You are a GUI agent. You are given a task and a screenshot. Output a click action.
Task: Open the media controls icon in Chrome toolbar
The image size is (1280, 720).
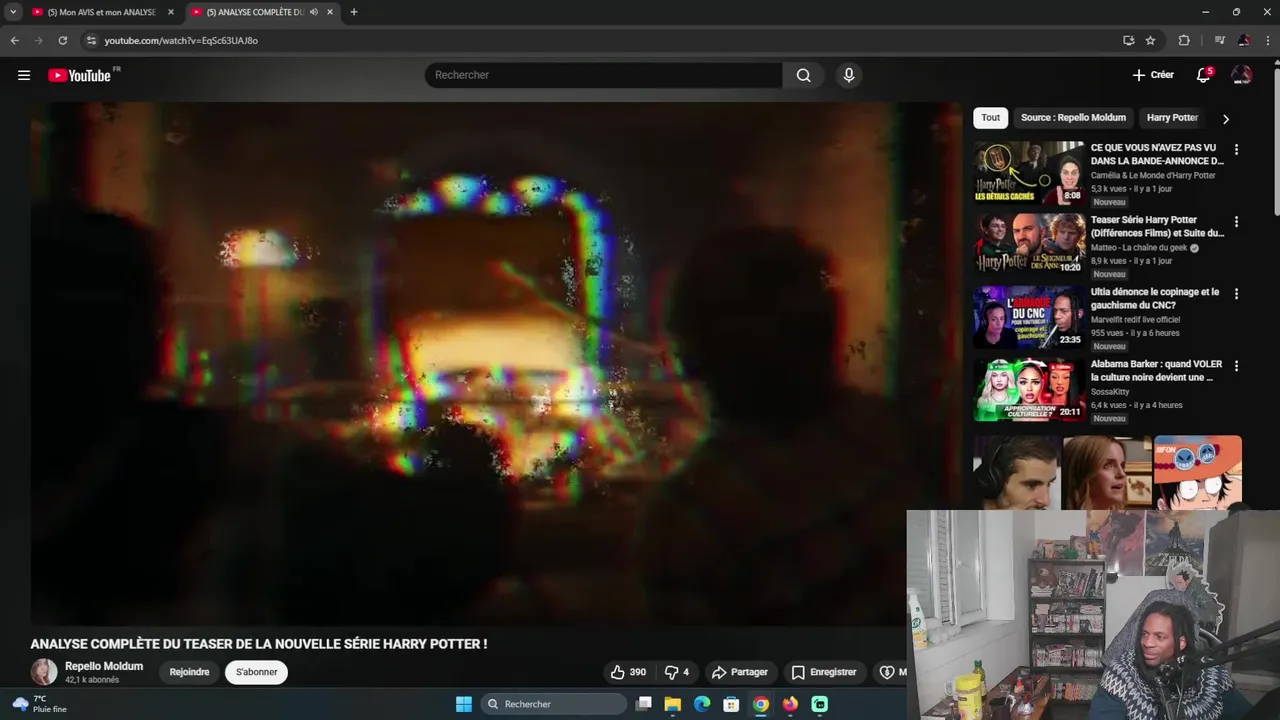tap(1220, 40)
